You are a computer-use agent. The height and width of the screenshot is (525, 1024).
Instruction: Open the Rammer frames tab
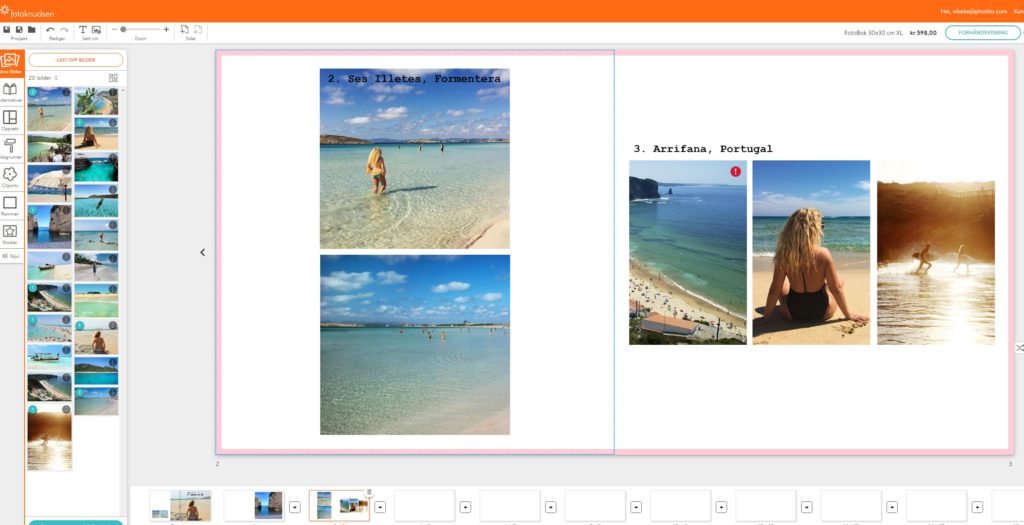(x=10, y=206)
